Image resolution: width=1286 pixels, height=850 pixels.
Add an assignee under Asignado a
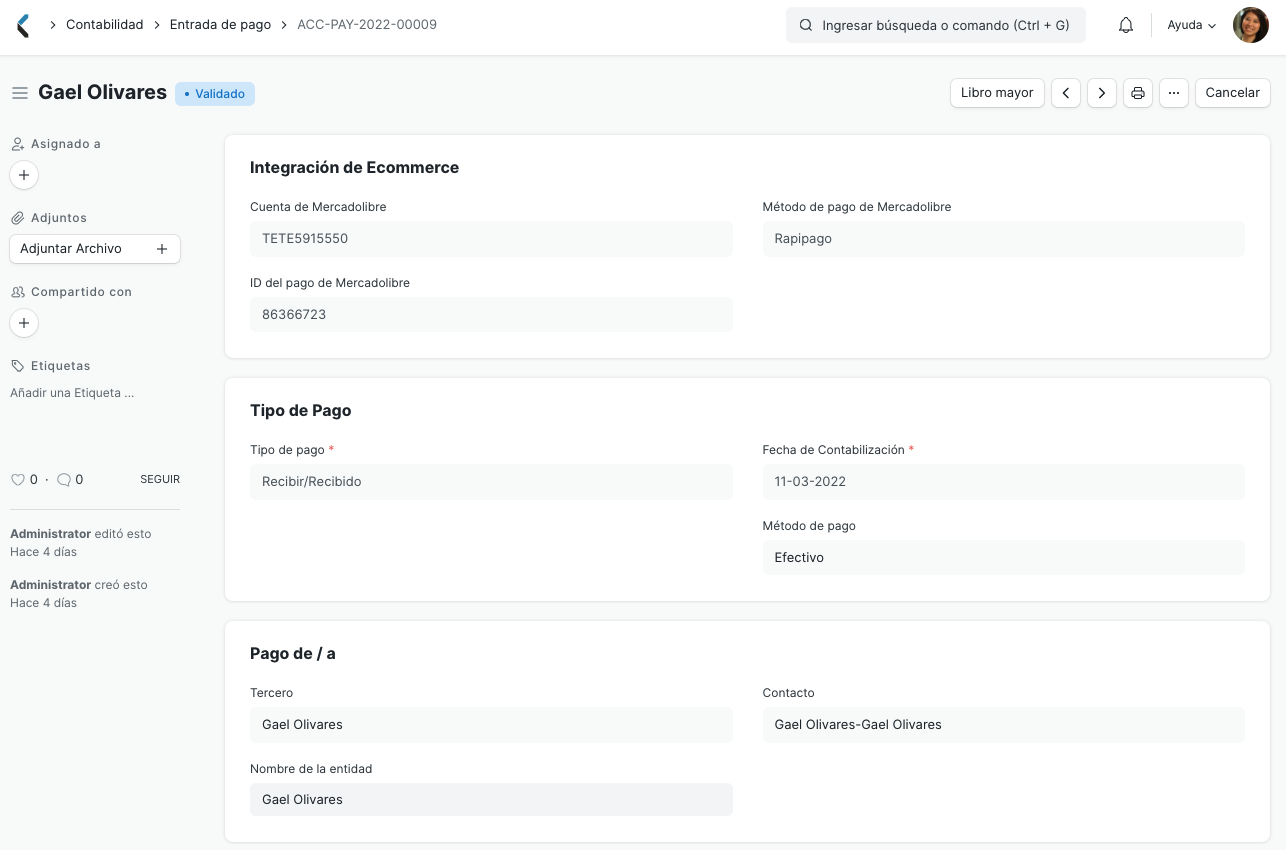coord(24,175)
